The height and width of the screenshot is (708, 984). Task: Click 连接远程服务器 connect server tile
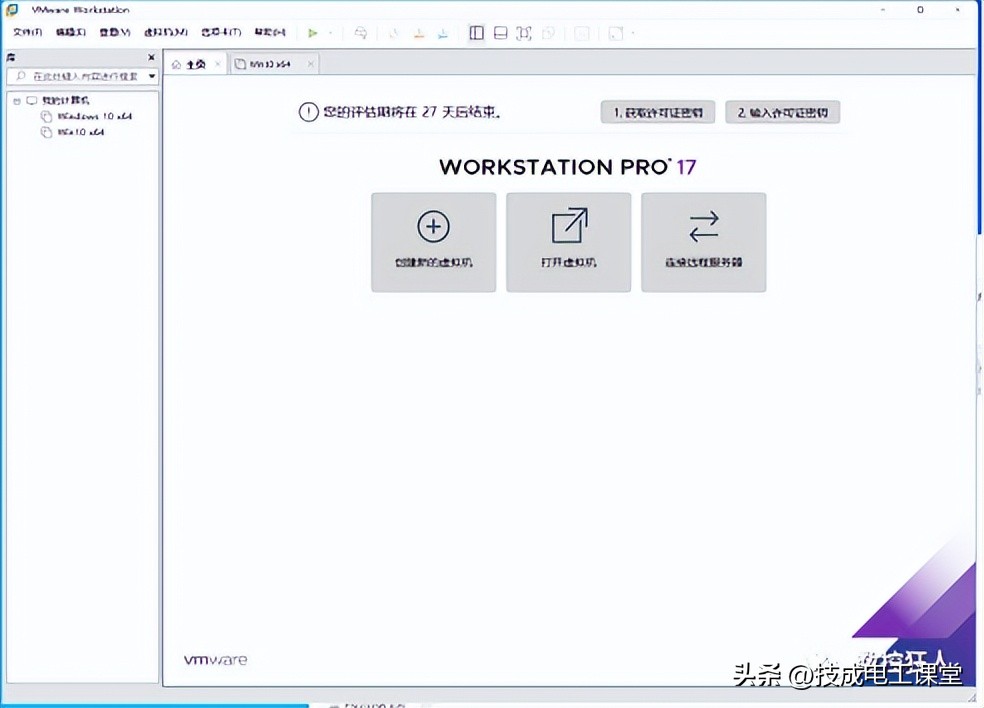pos(703,242)
